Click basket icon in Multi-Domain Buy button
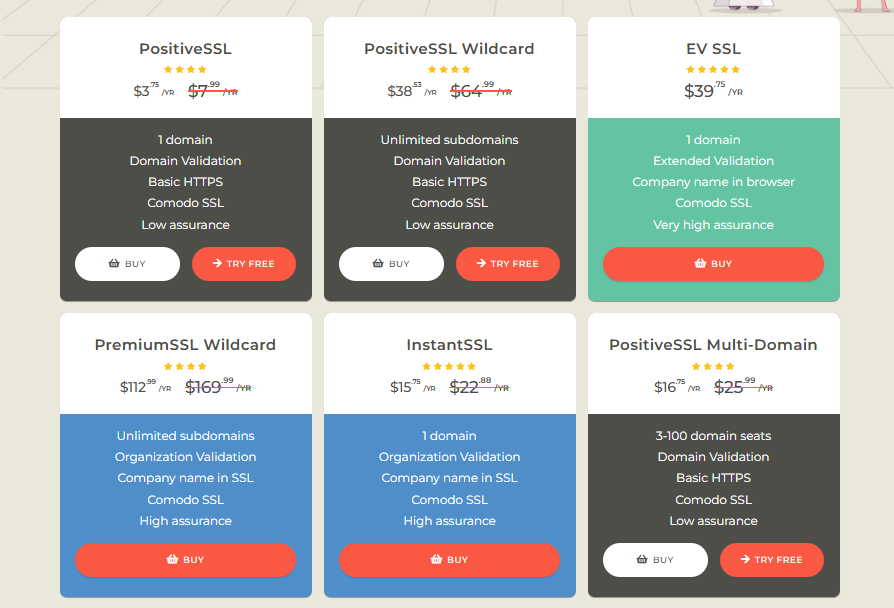The height and width of the screenshot is (608, 894). [642, 560]
